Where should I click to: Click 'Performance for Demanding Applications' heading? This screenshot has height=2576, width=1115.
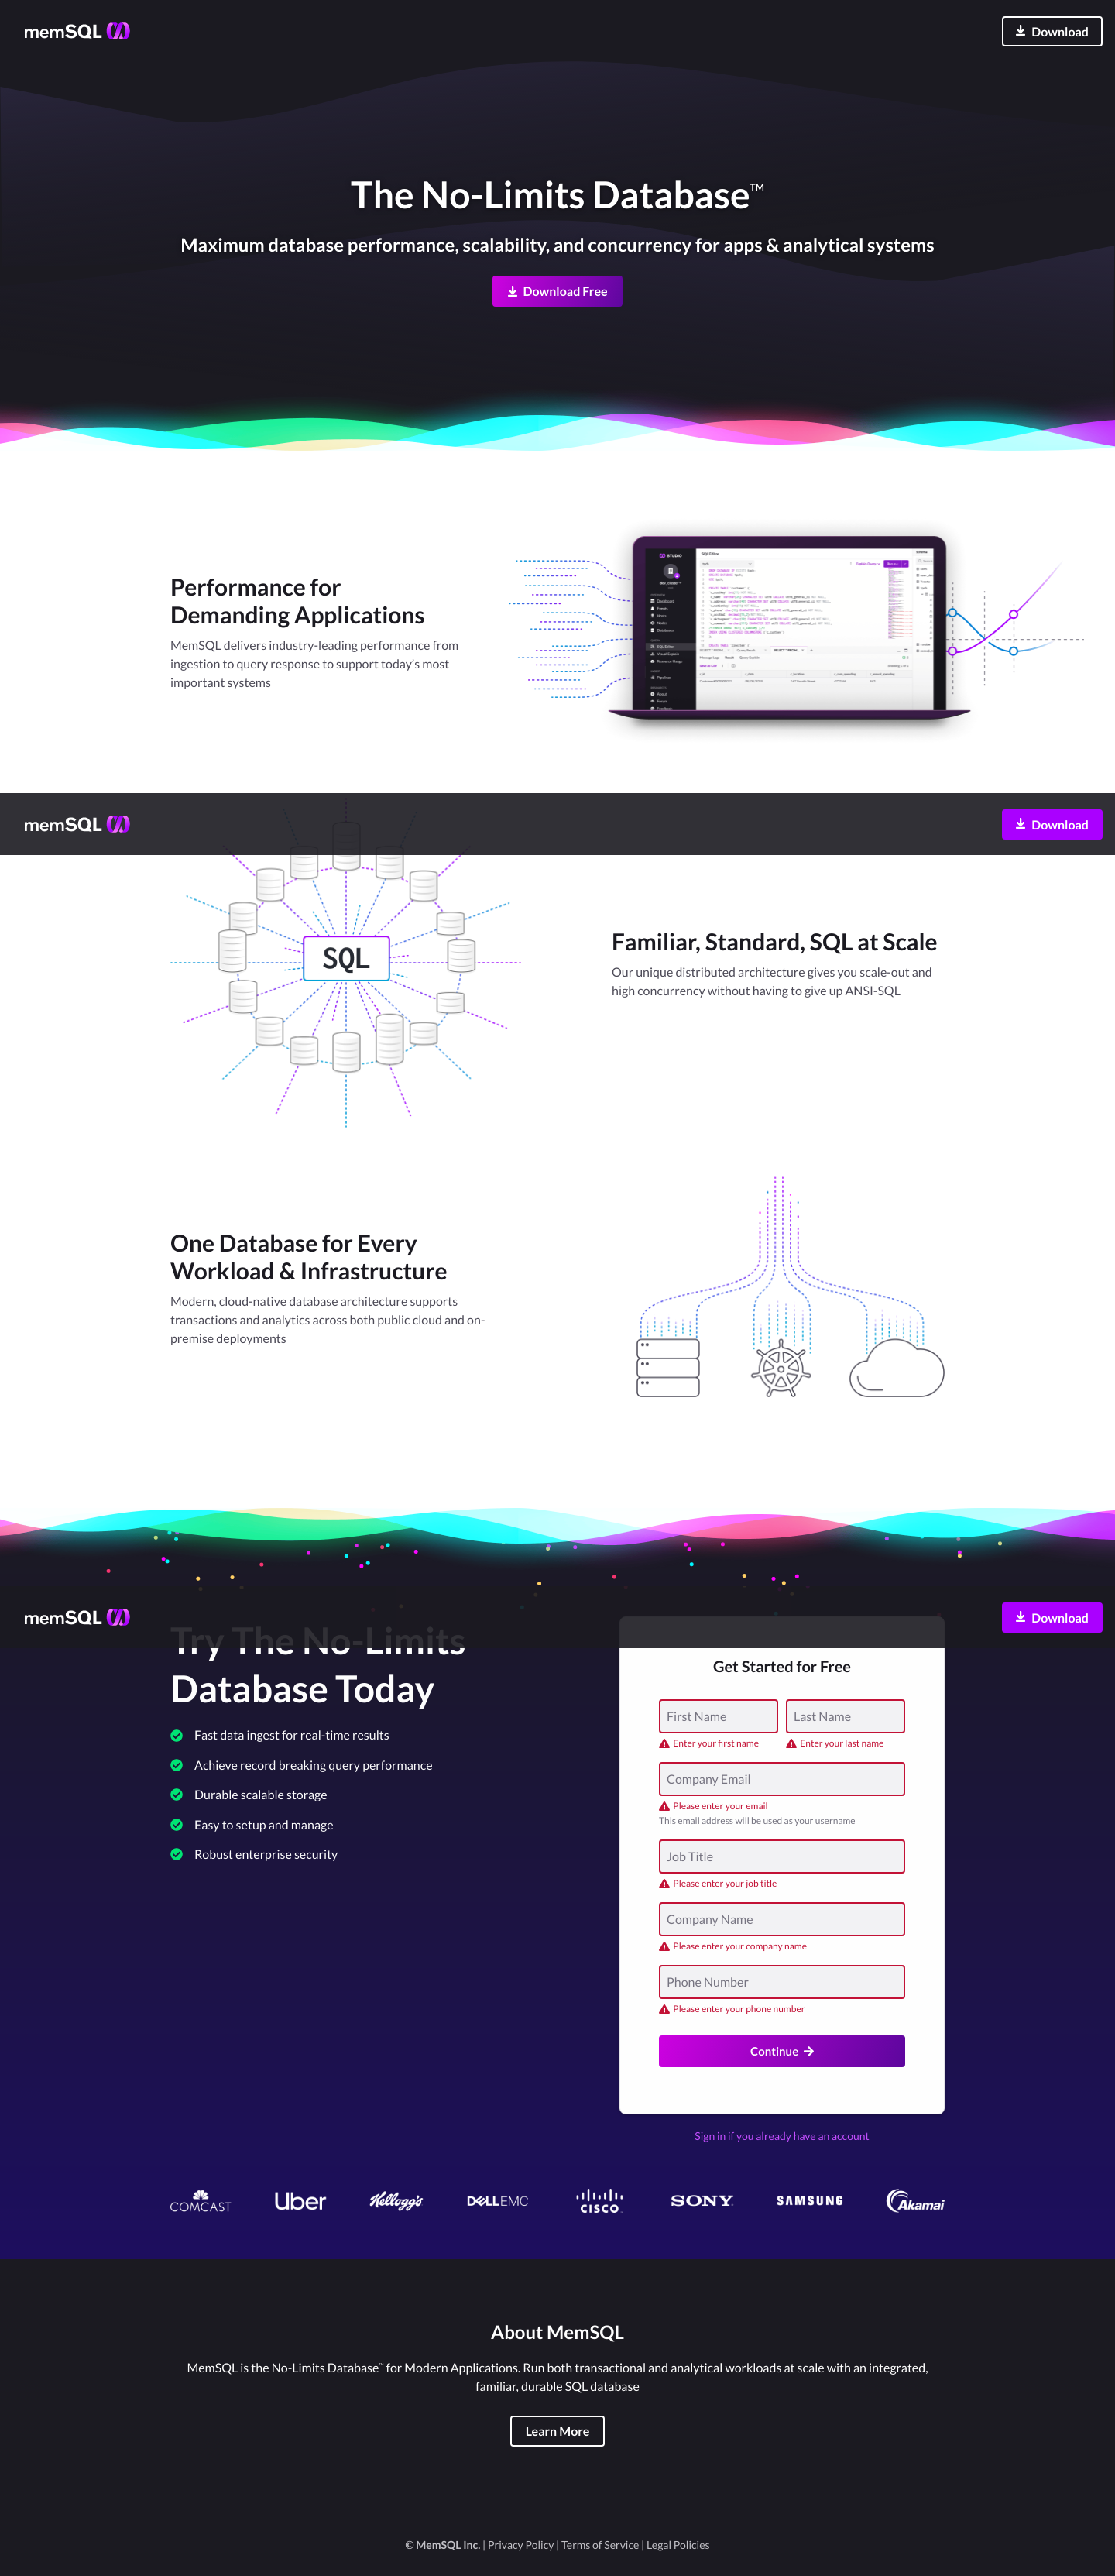297,601
